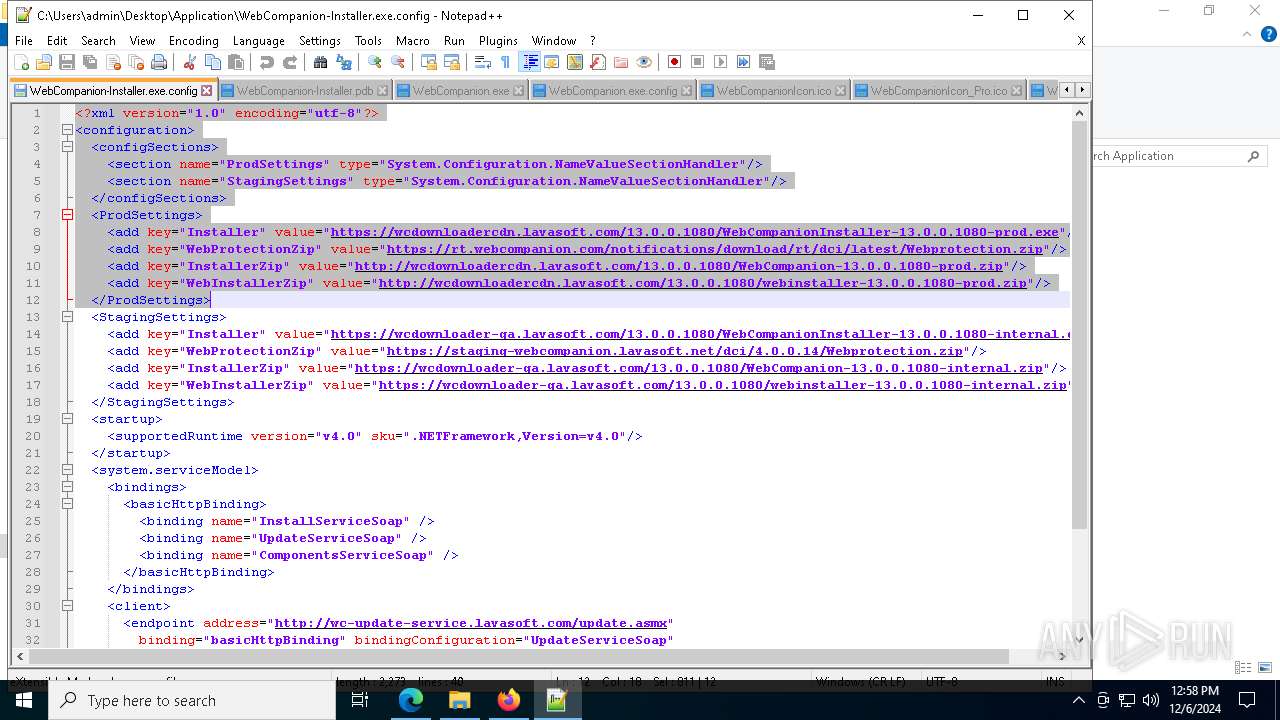Print the document using the printer icon
Image resolution: width=1280 pixels, height=720 pixels.
159,62
